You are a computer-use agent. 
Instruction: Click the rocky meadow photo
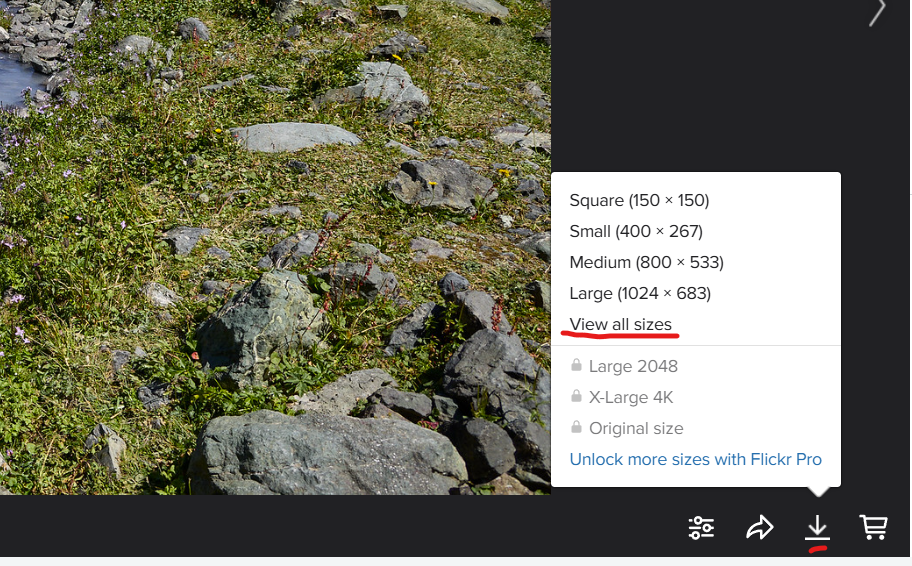[275, 247]
